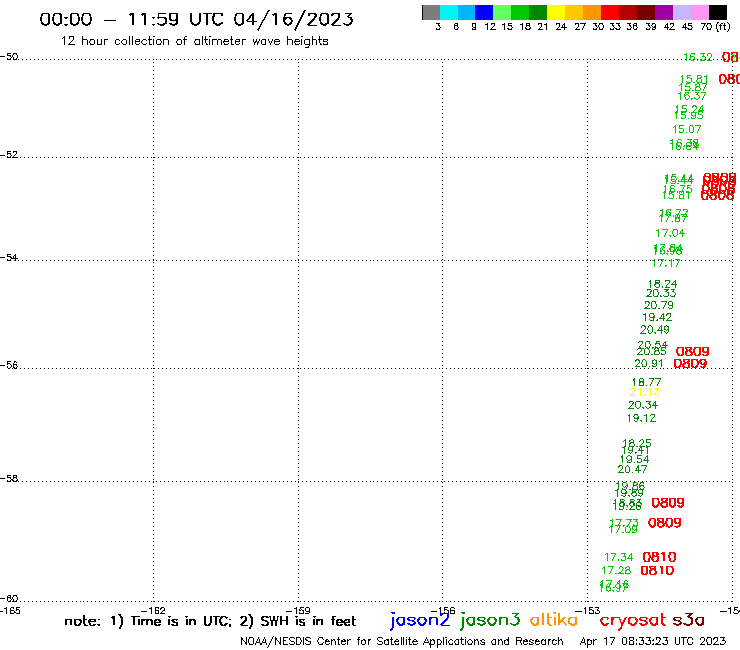
Task: Select the orange altika legend label
Action: coord(554,619)
